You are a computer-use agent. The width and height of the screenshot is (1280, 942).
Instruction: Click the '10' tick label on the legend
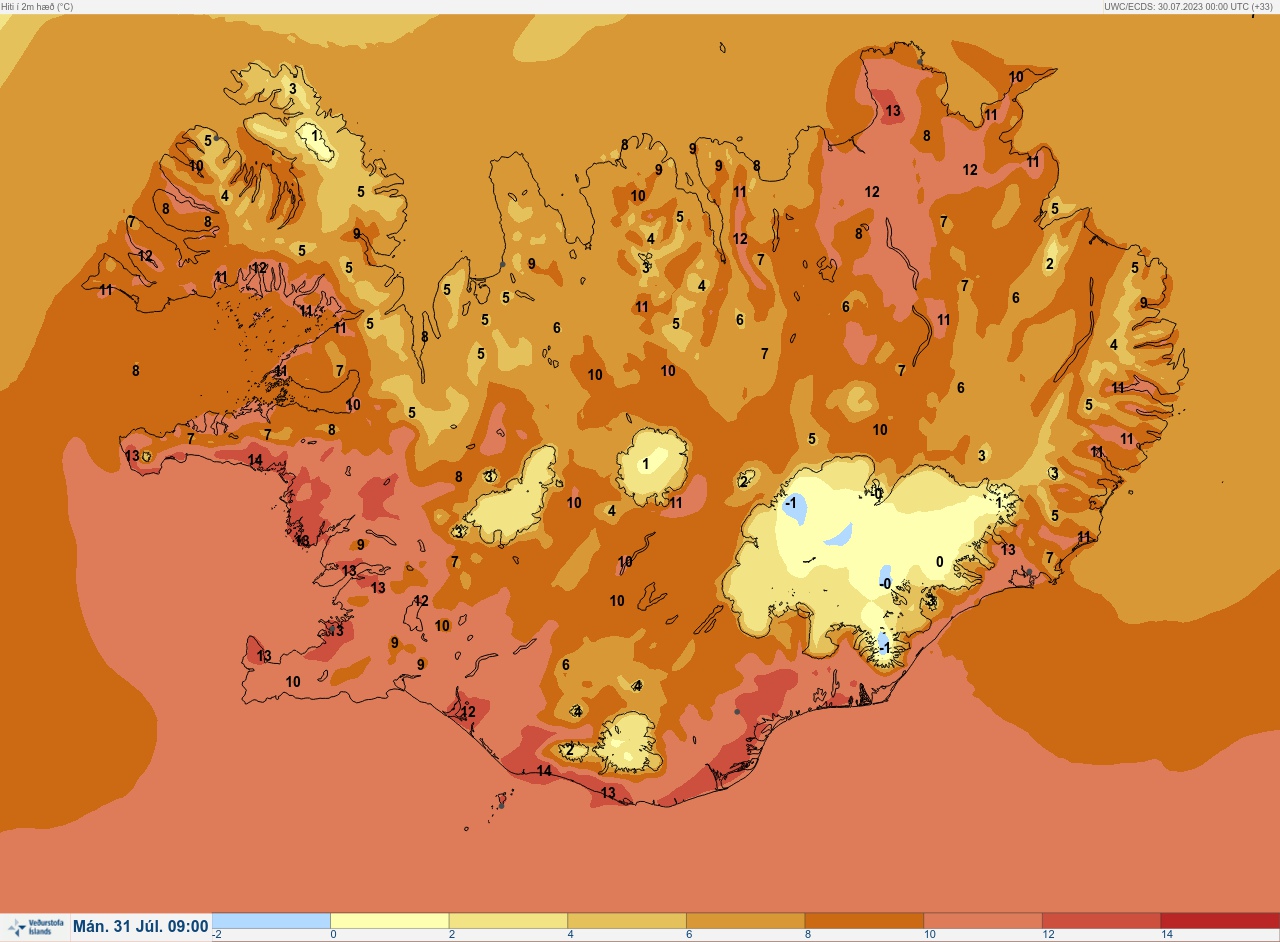(928, 935)
